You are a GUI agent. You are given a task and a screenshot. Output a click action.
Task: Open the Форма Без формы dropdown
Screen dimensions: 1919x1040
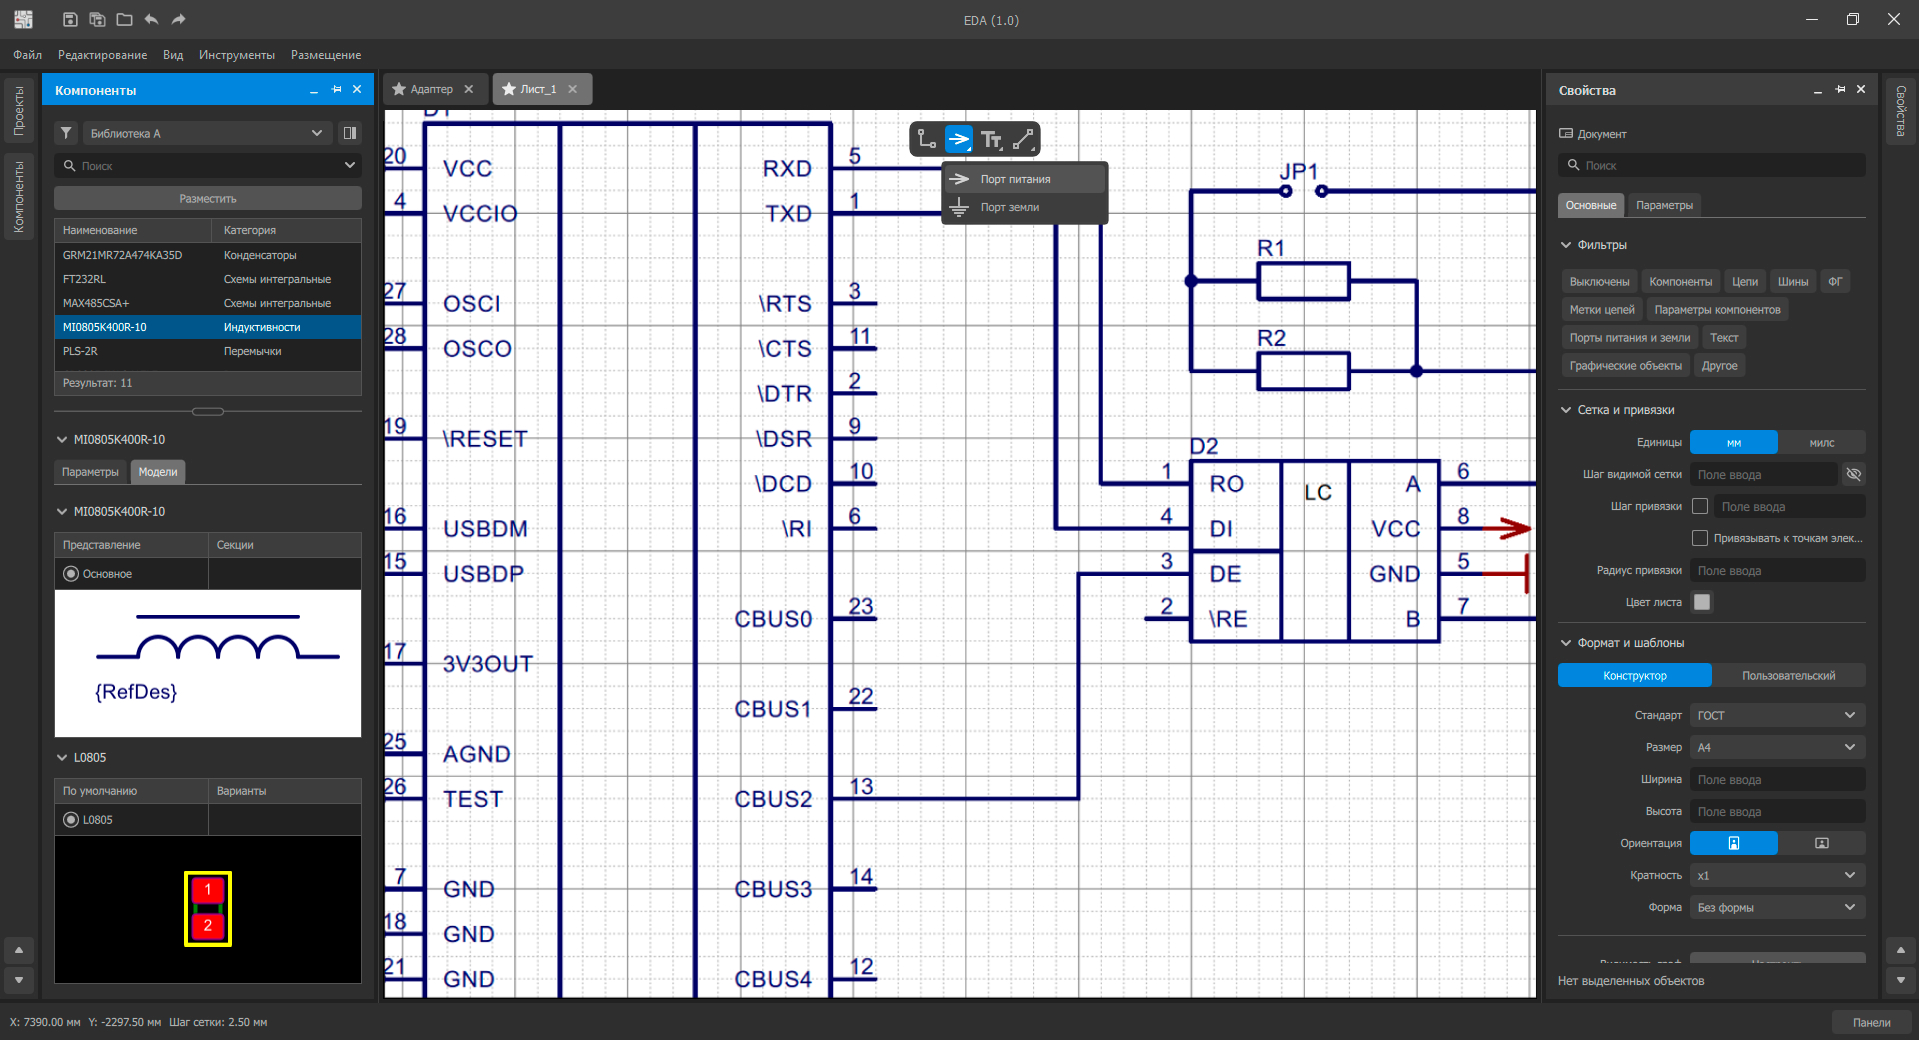pos(1778,907)
